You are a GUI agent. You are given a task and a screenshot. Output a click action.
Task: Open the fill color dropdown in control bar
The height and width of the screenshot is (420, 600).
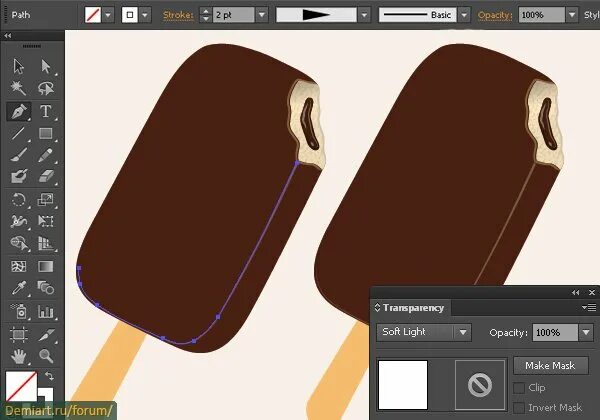108,15
